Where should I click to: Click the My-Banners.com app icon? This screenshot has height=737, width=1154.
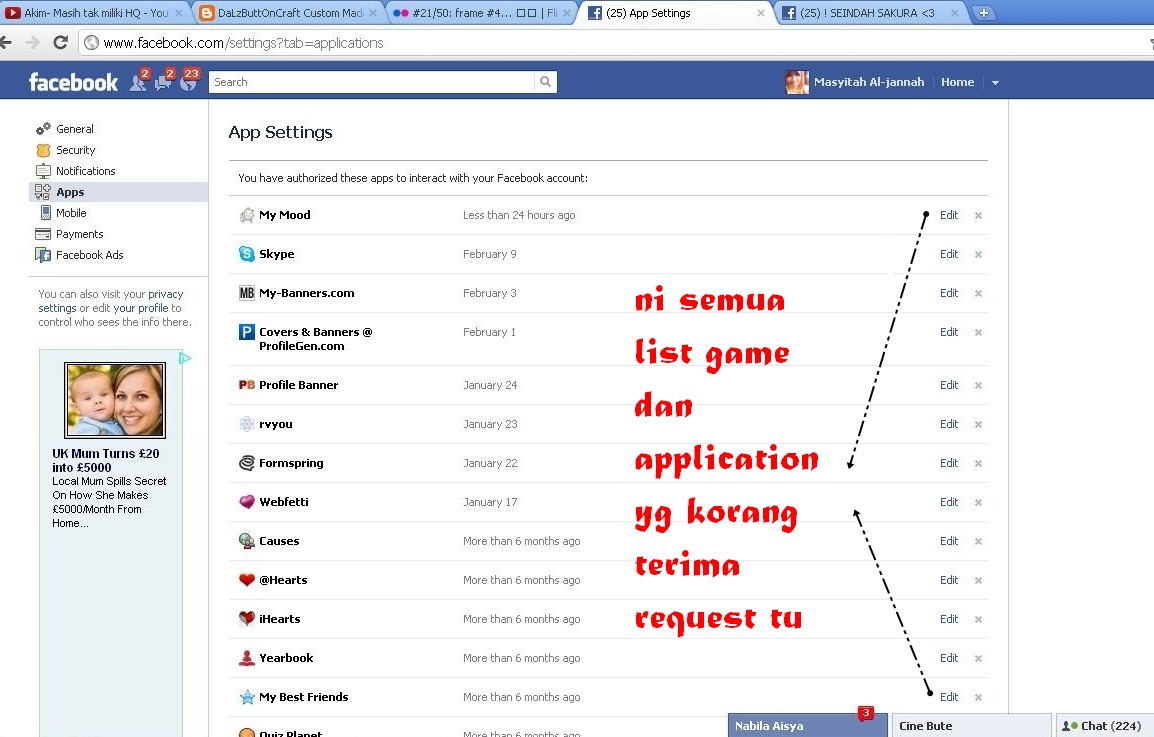pyautogui.click(x=247, y=293)
